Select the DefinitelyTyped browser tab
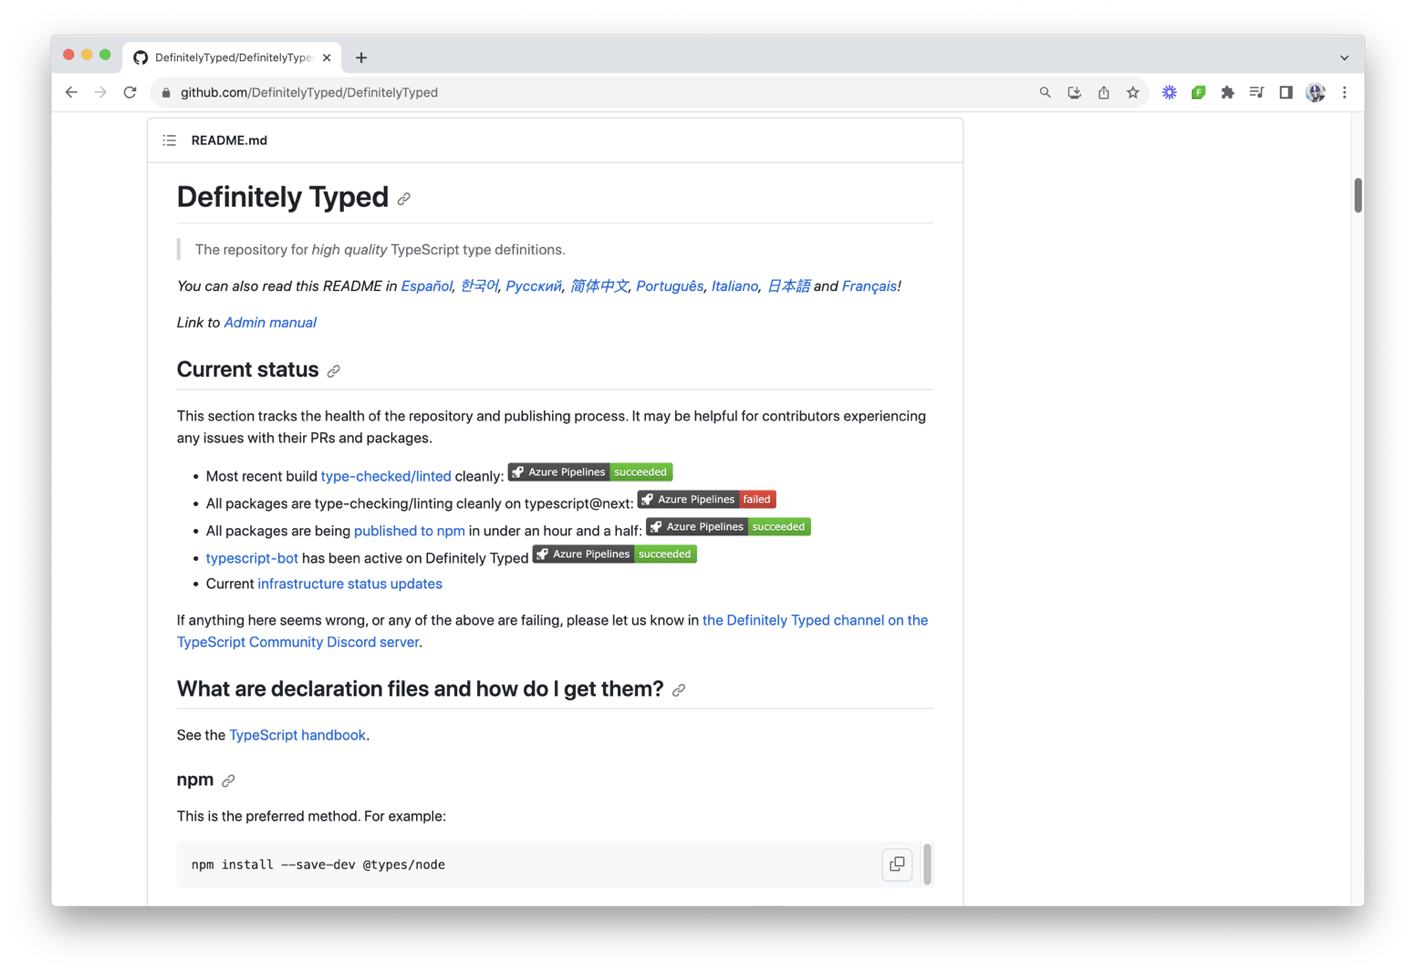Screen dimensions: 1416x974 tap(232, 57)
